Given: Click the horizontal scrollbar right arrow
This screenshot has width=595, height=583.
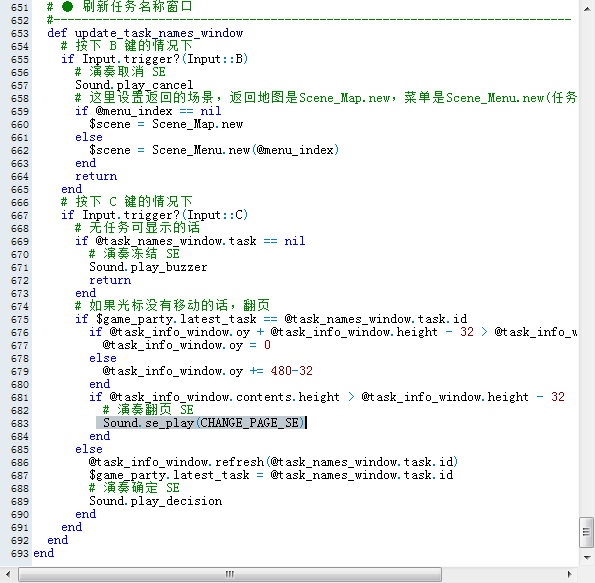Looking at the screenshot, I should tap(570, 574).
